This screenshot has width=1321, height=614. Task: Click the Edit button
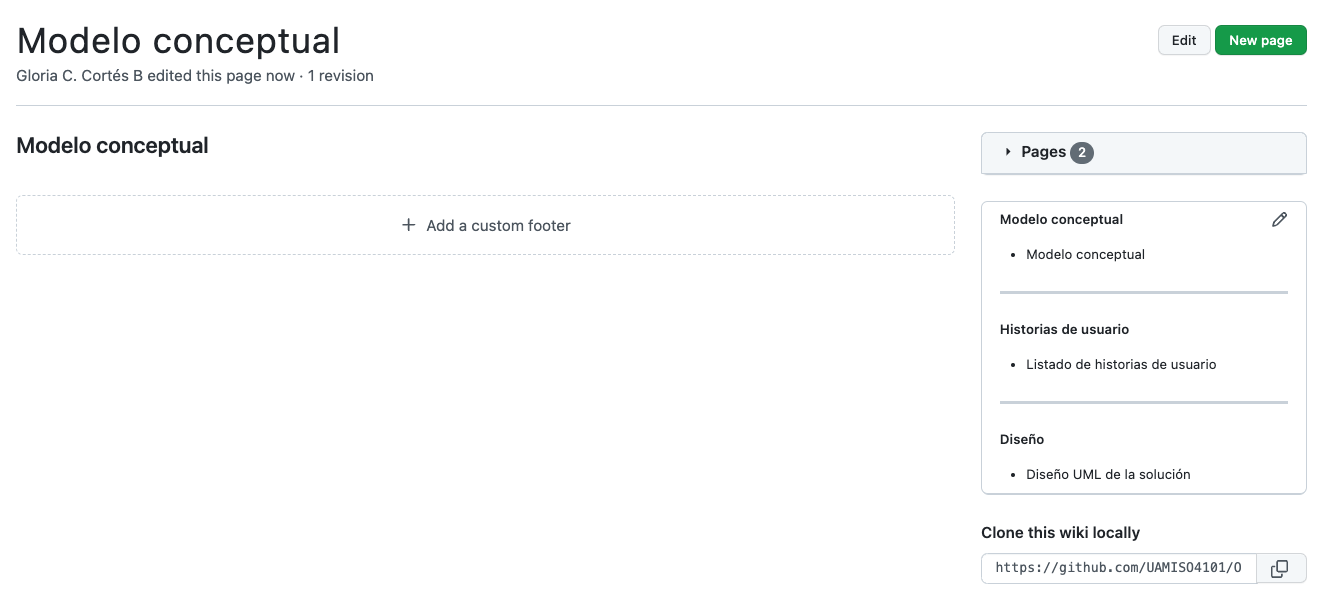tap(1184, 40)
